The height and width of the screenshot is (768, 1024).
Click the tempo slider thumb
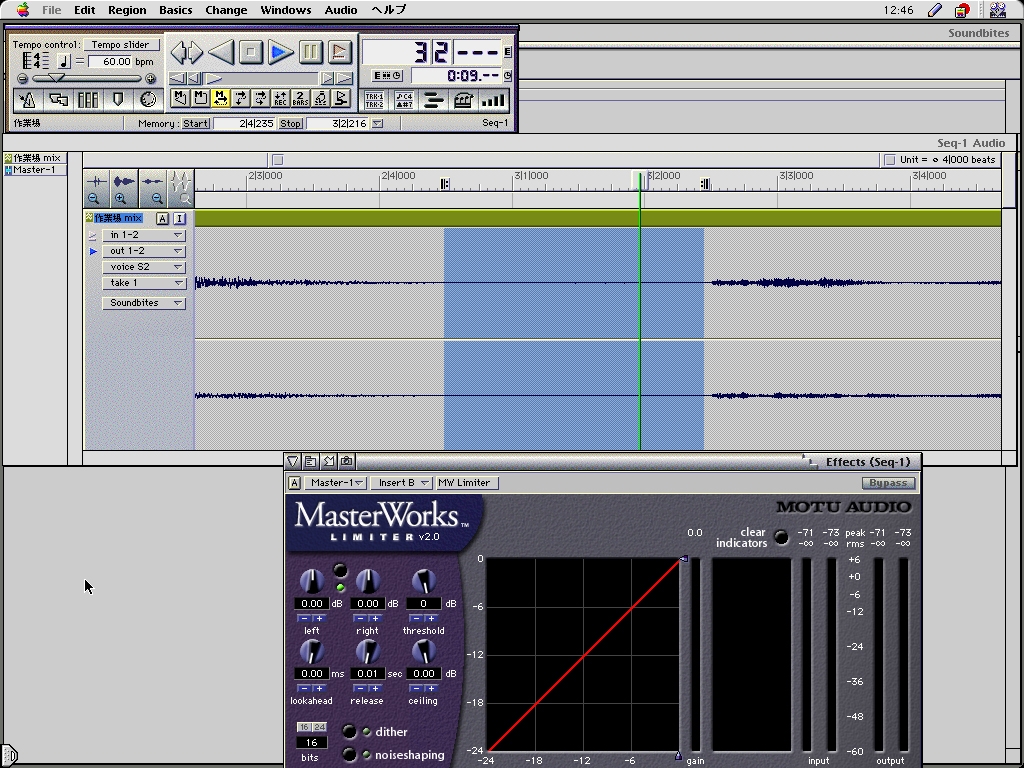57,78
